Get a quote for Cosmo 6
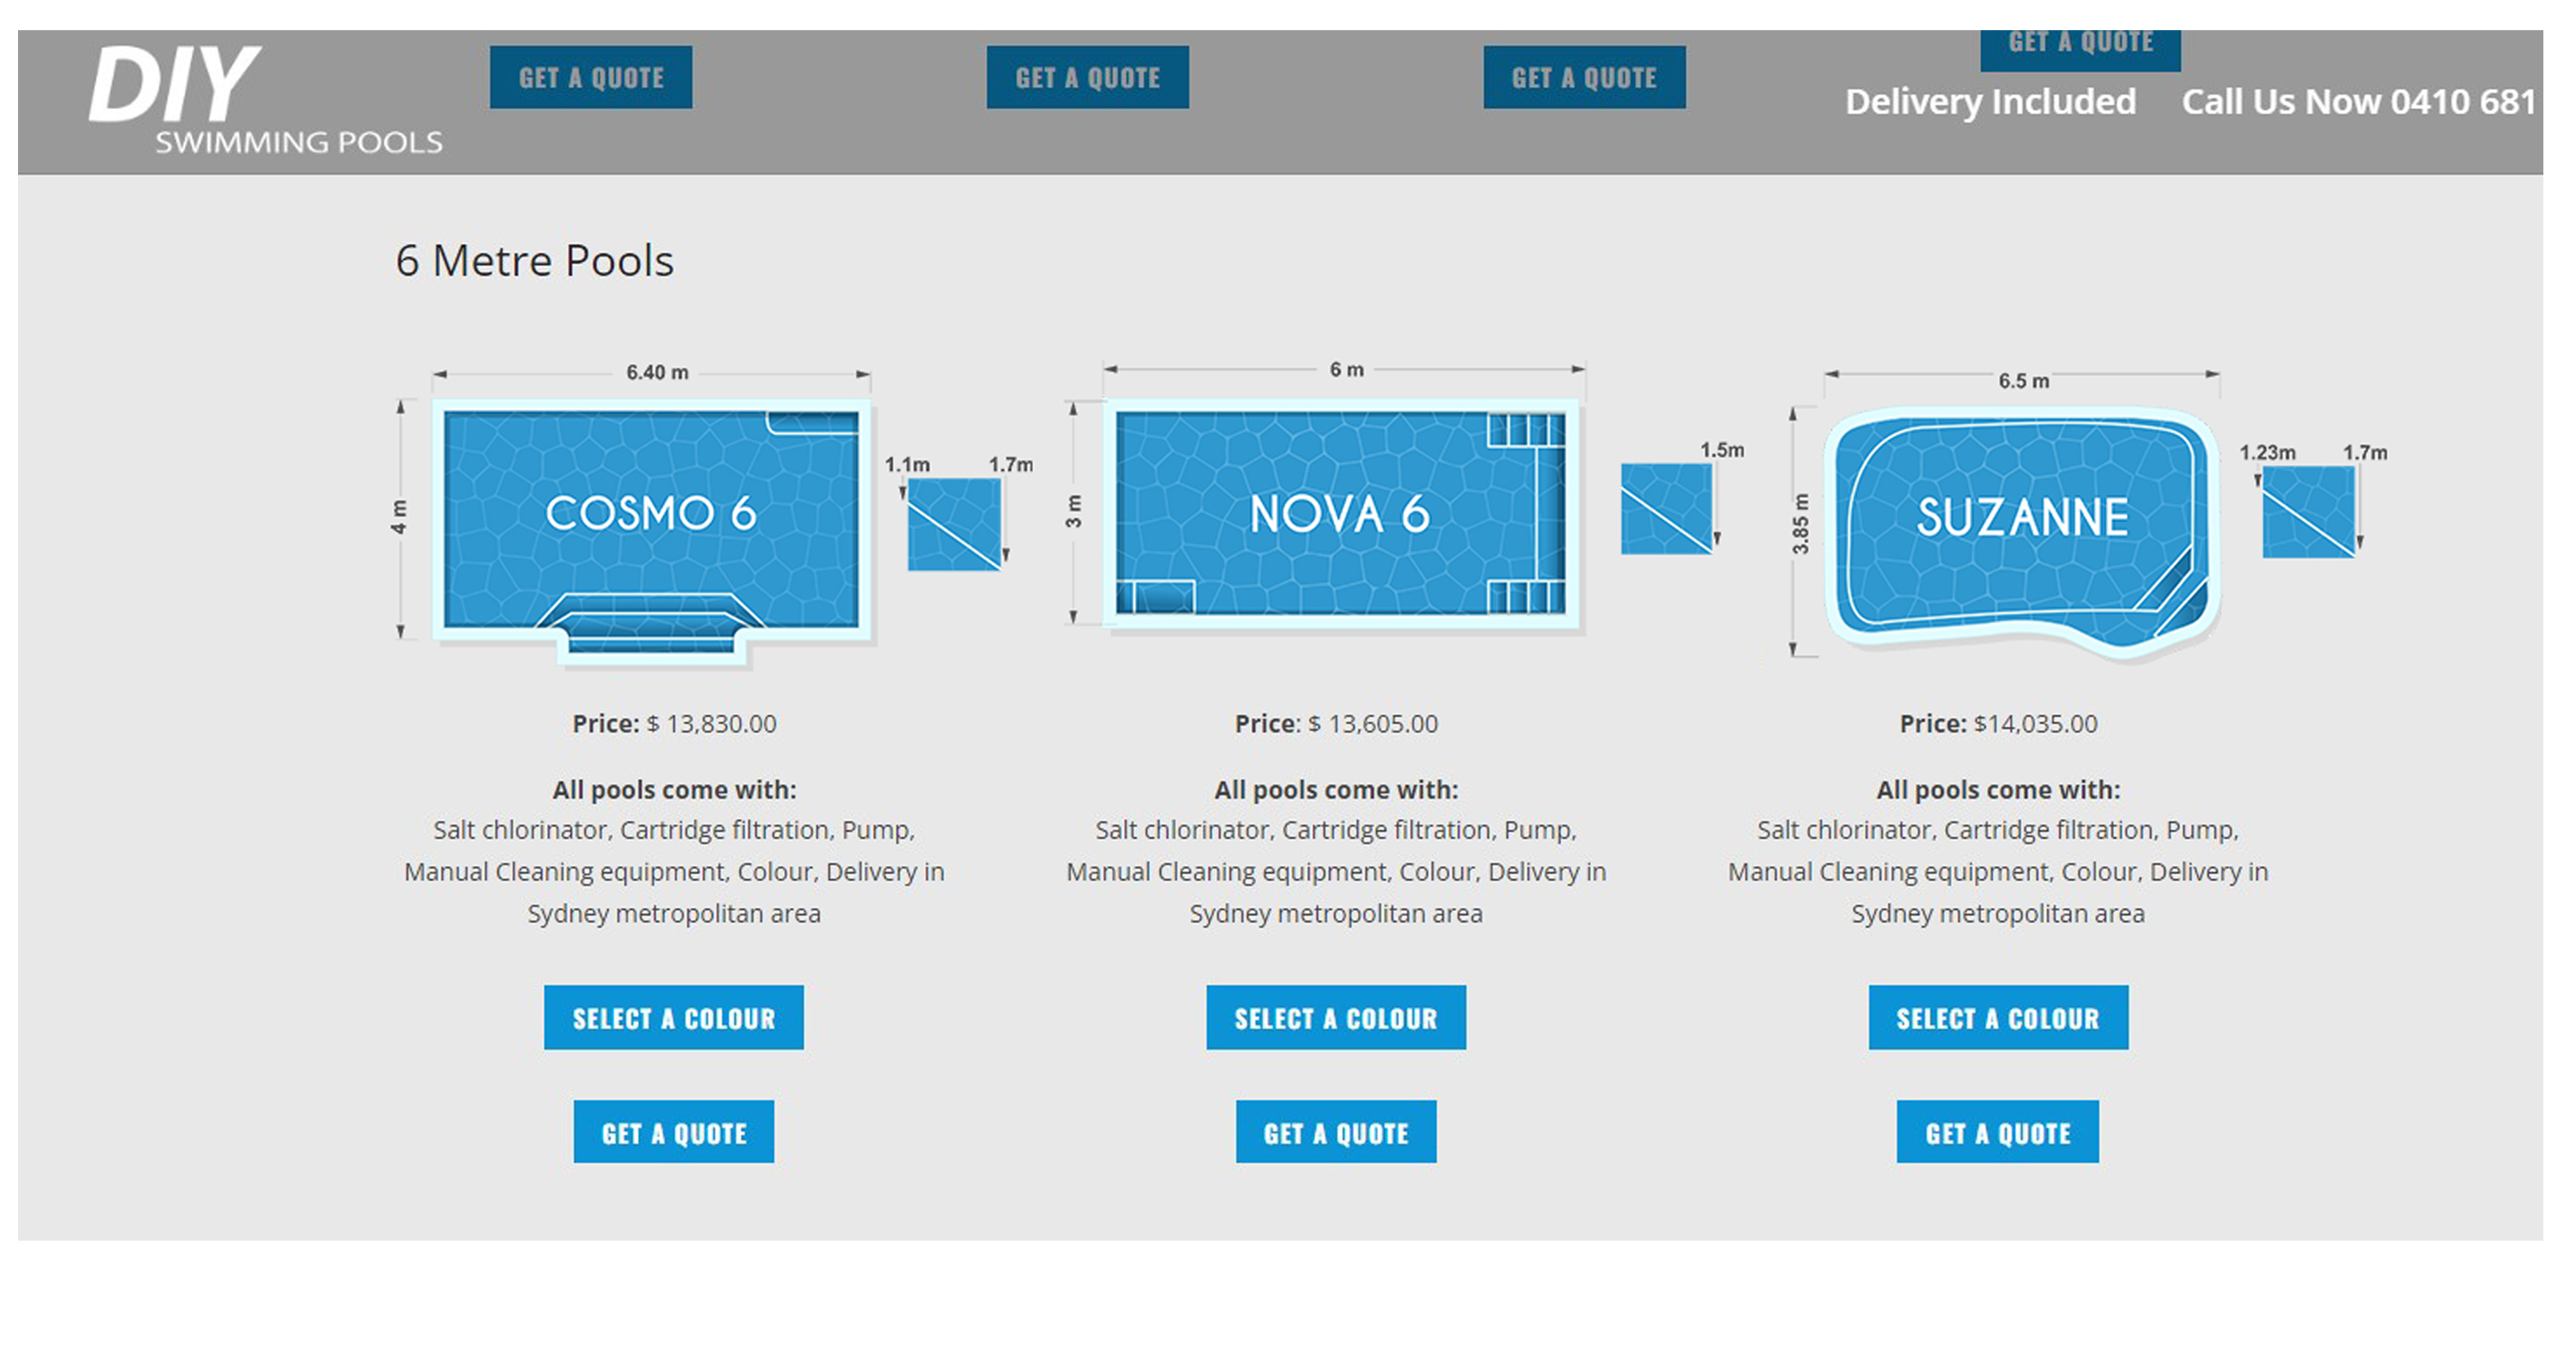Viewport: 2576px width, 1366px height. point(673,1132)
